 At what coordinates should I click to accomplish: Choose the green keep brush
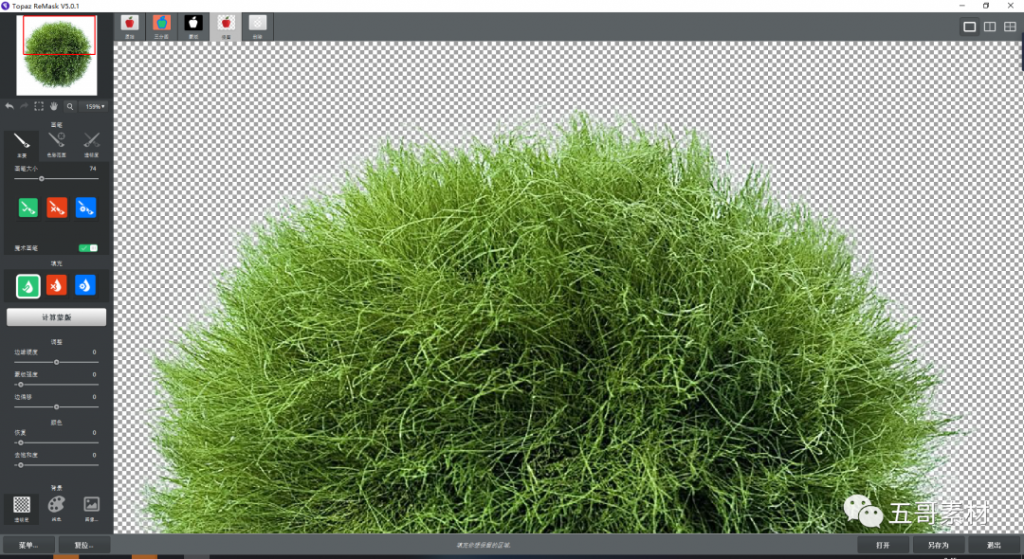click(28, 208)
